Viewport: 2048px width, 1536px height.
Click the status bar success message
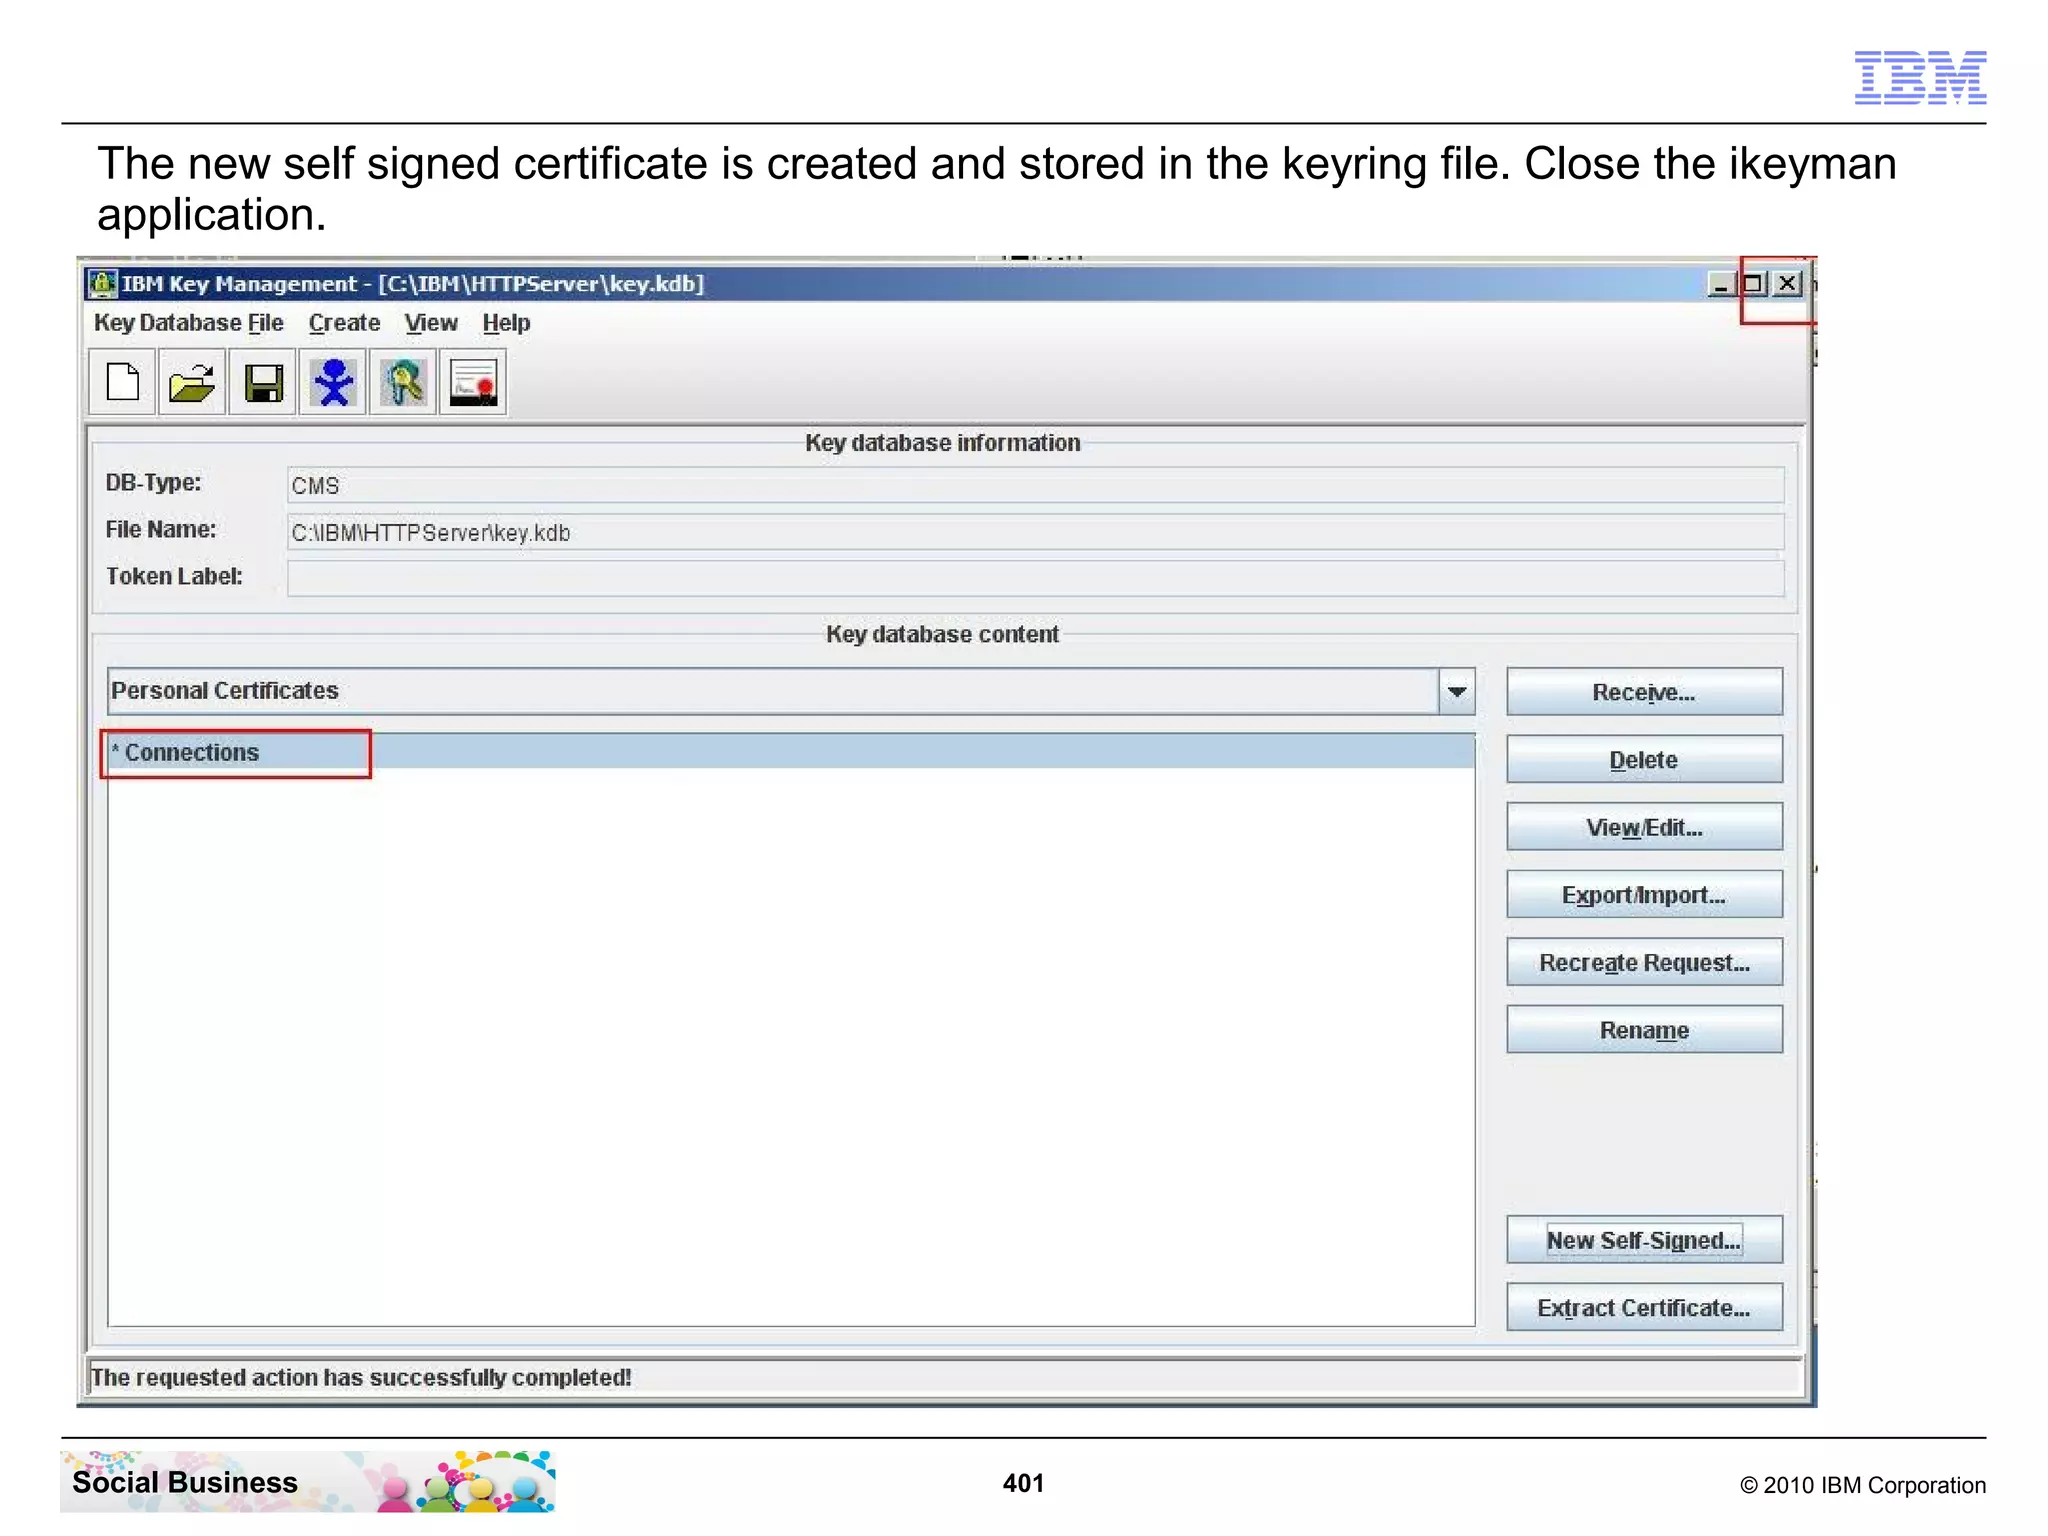pos(362,1377)
